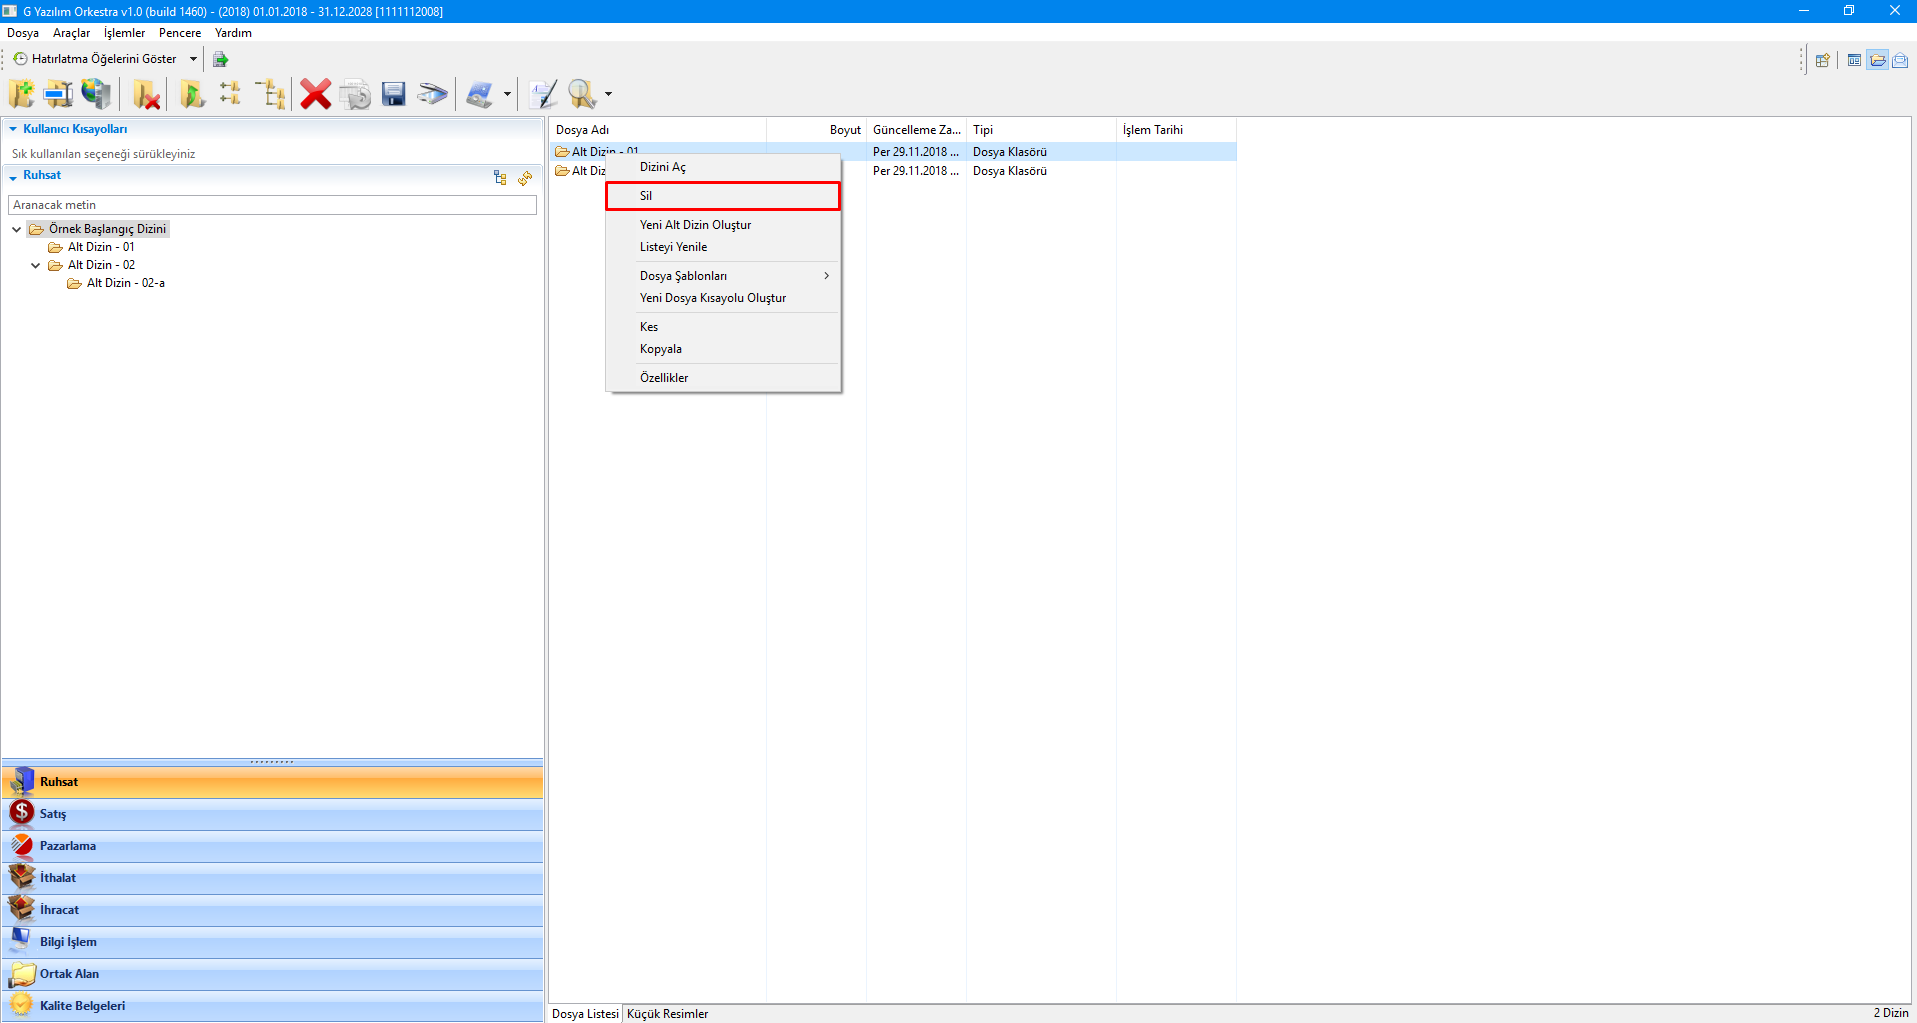Select Özellikler in the context menu
Screen dimensions: 1917x1023
click(x=664, y=378)
